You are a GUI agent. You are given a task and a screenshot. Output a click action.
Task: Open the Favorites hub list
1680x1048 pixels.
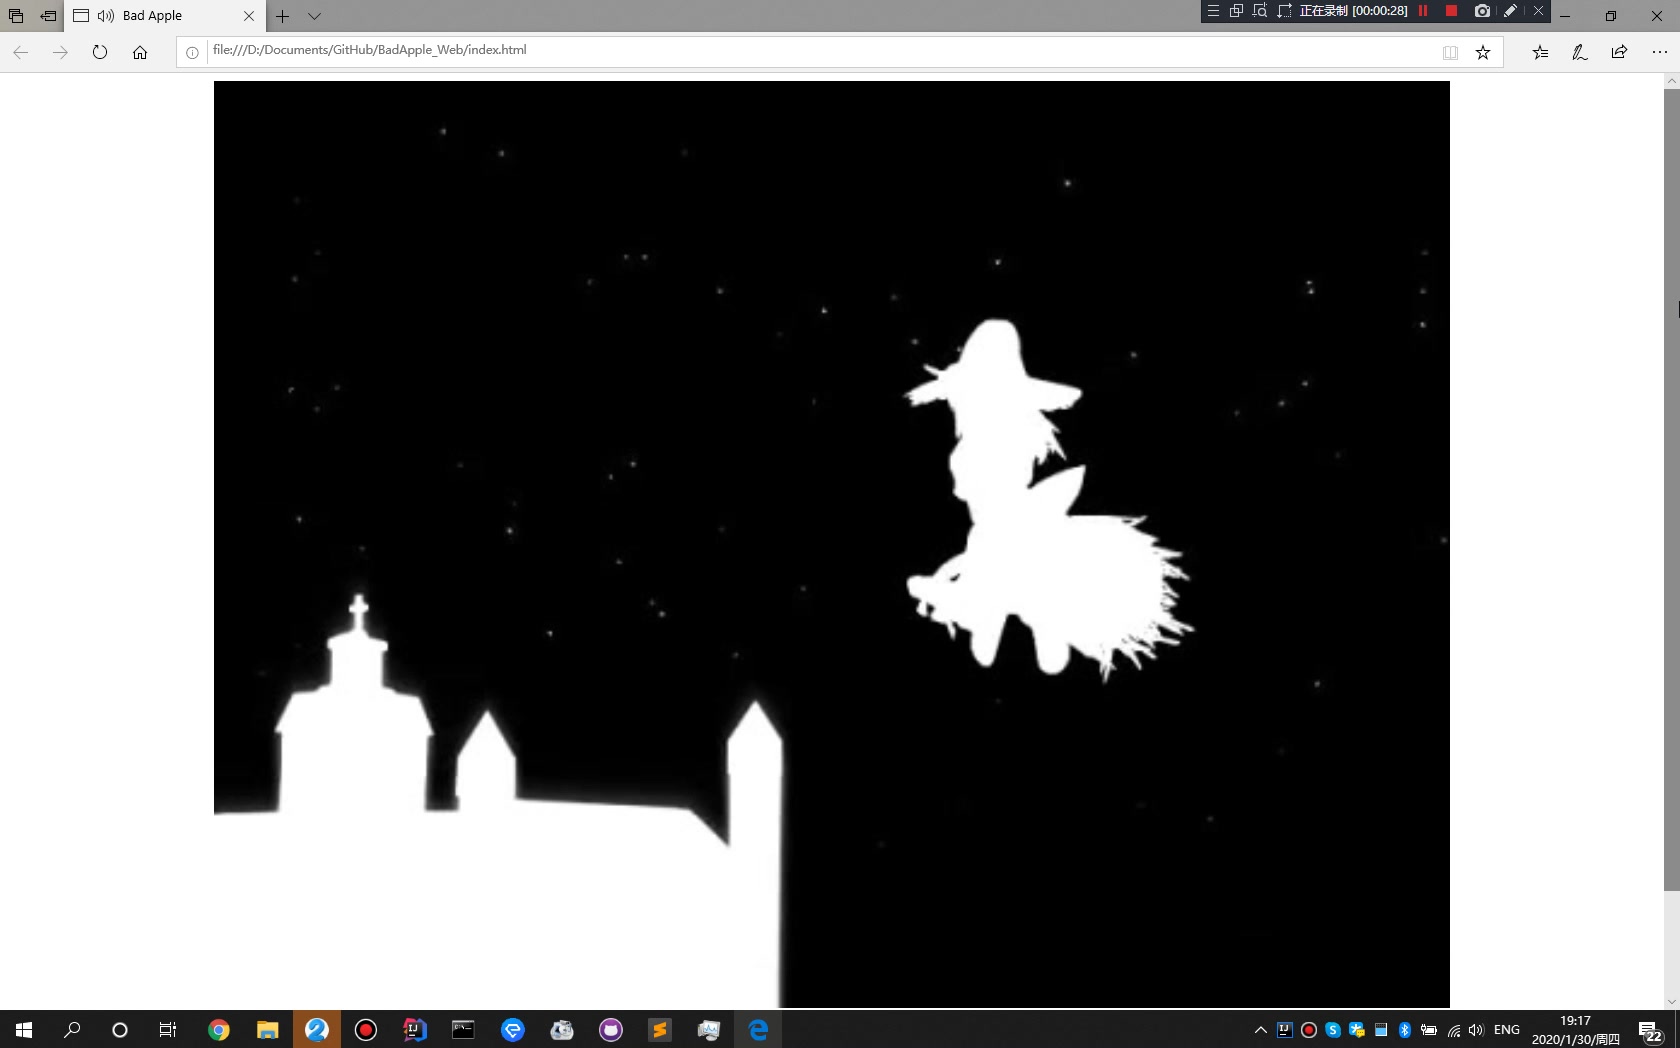click(1540, 52)
